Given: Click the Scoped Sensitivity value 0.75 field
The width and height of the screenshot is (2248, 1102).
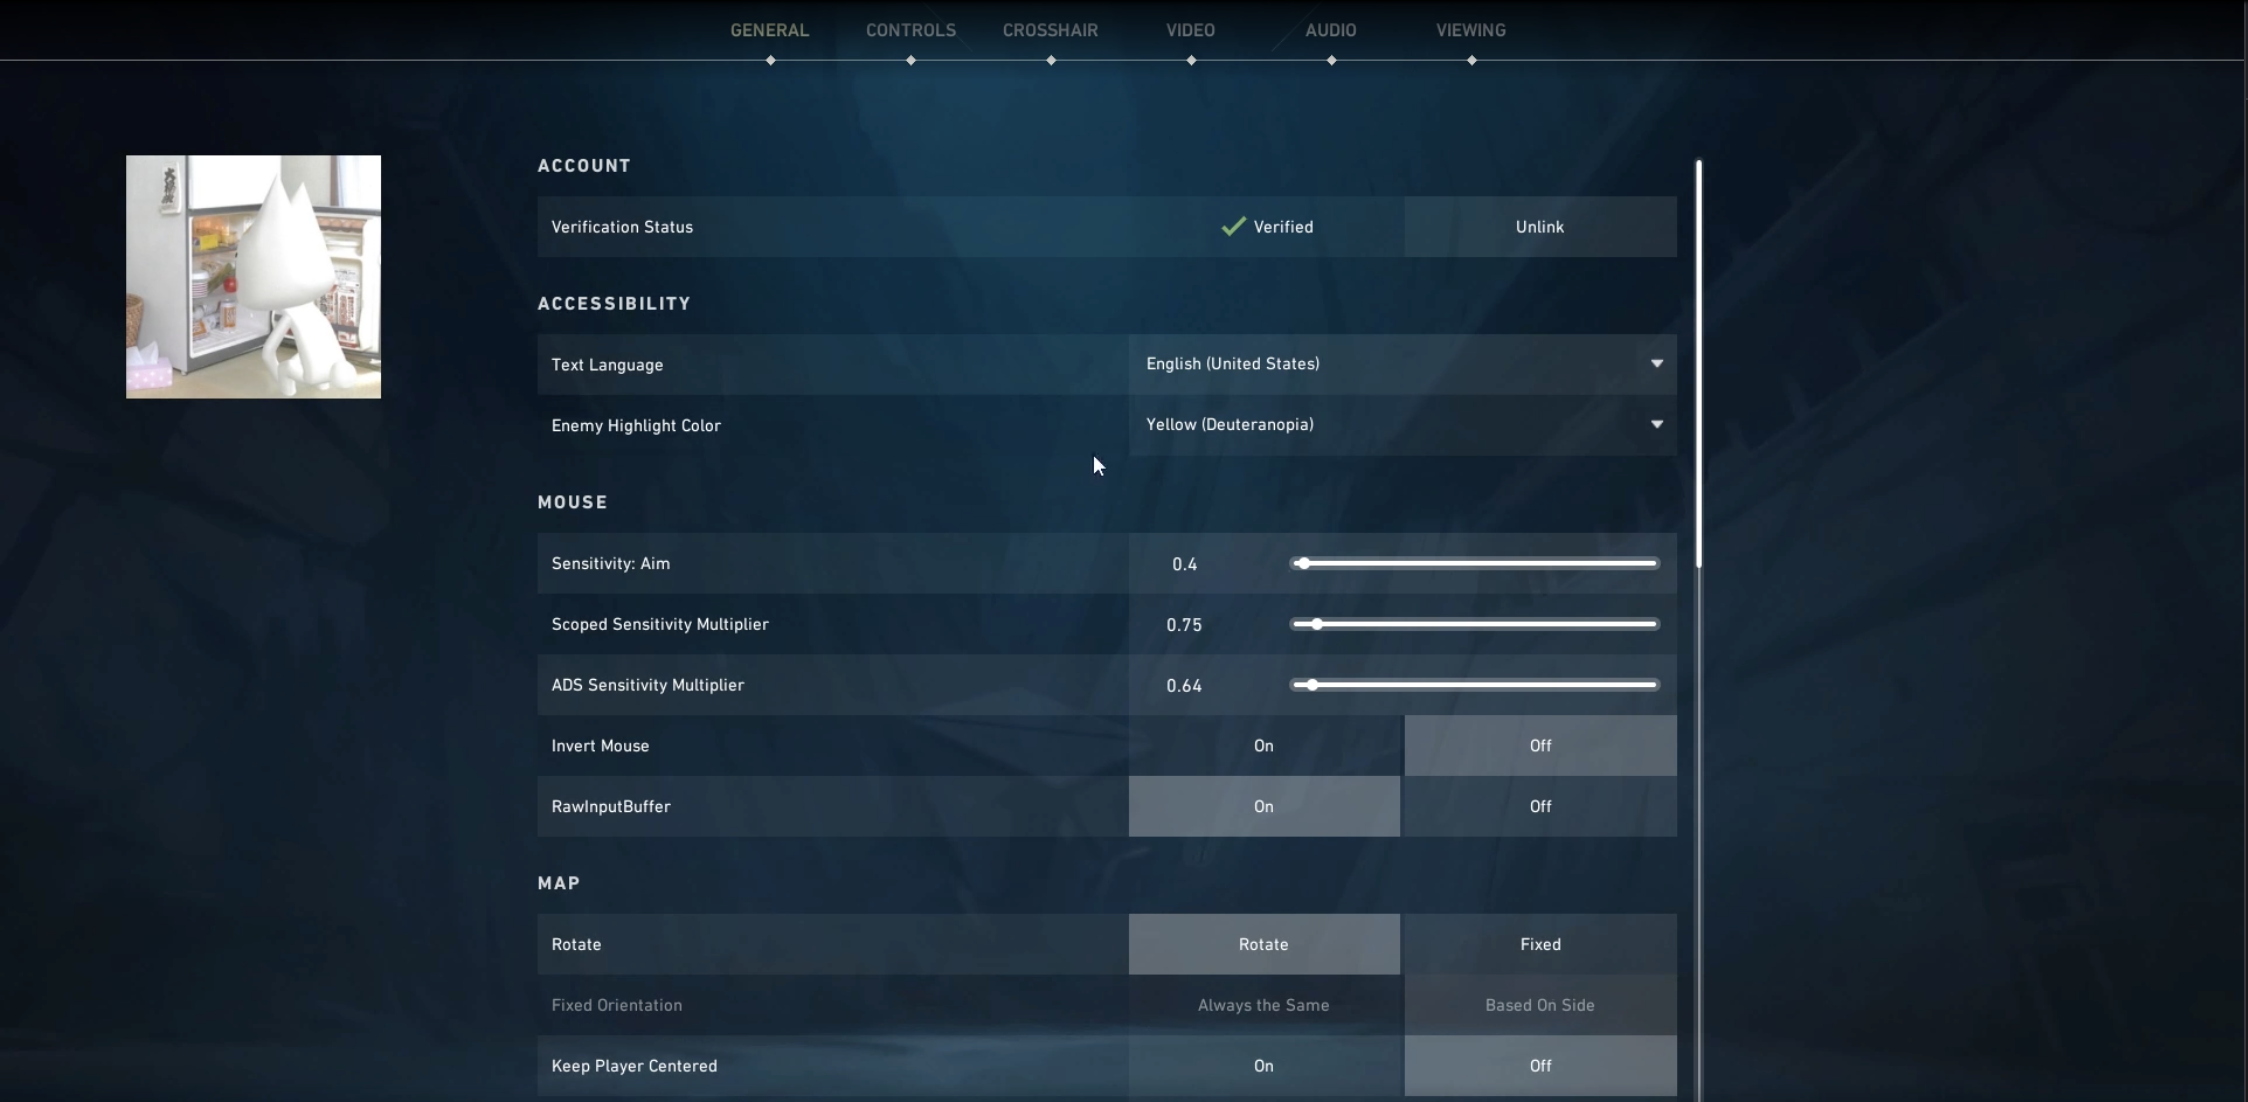Looking at the screenshot, I should pos(1184,625).
